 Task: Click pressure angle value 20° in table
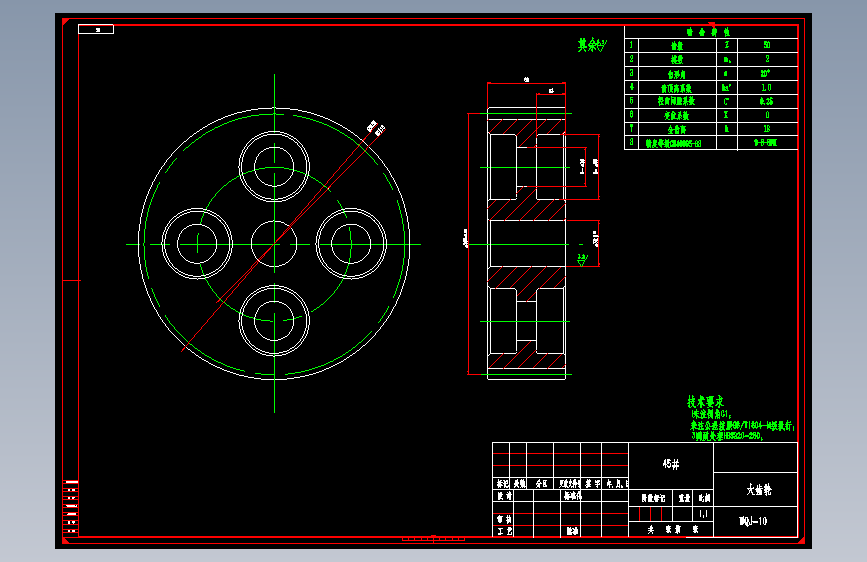click(x=765, y=74)
